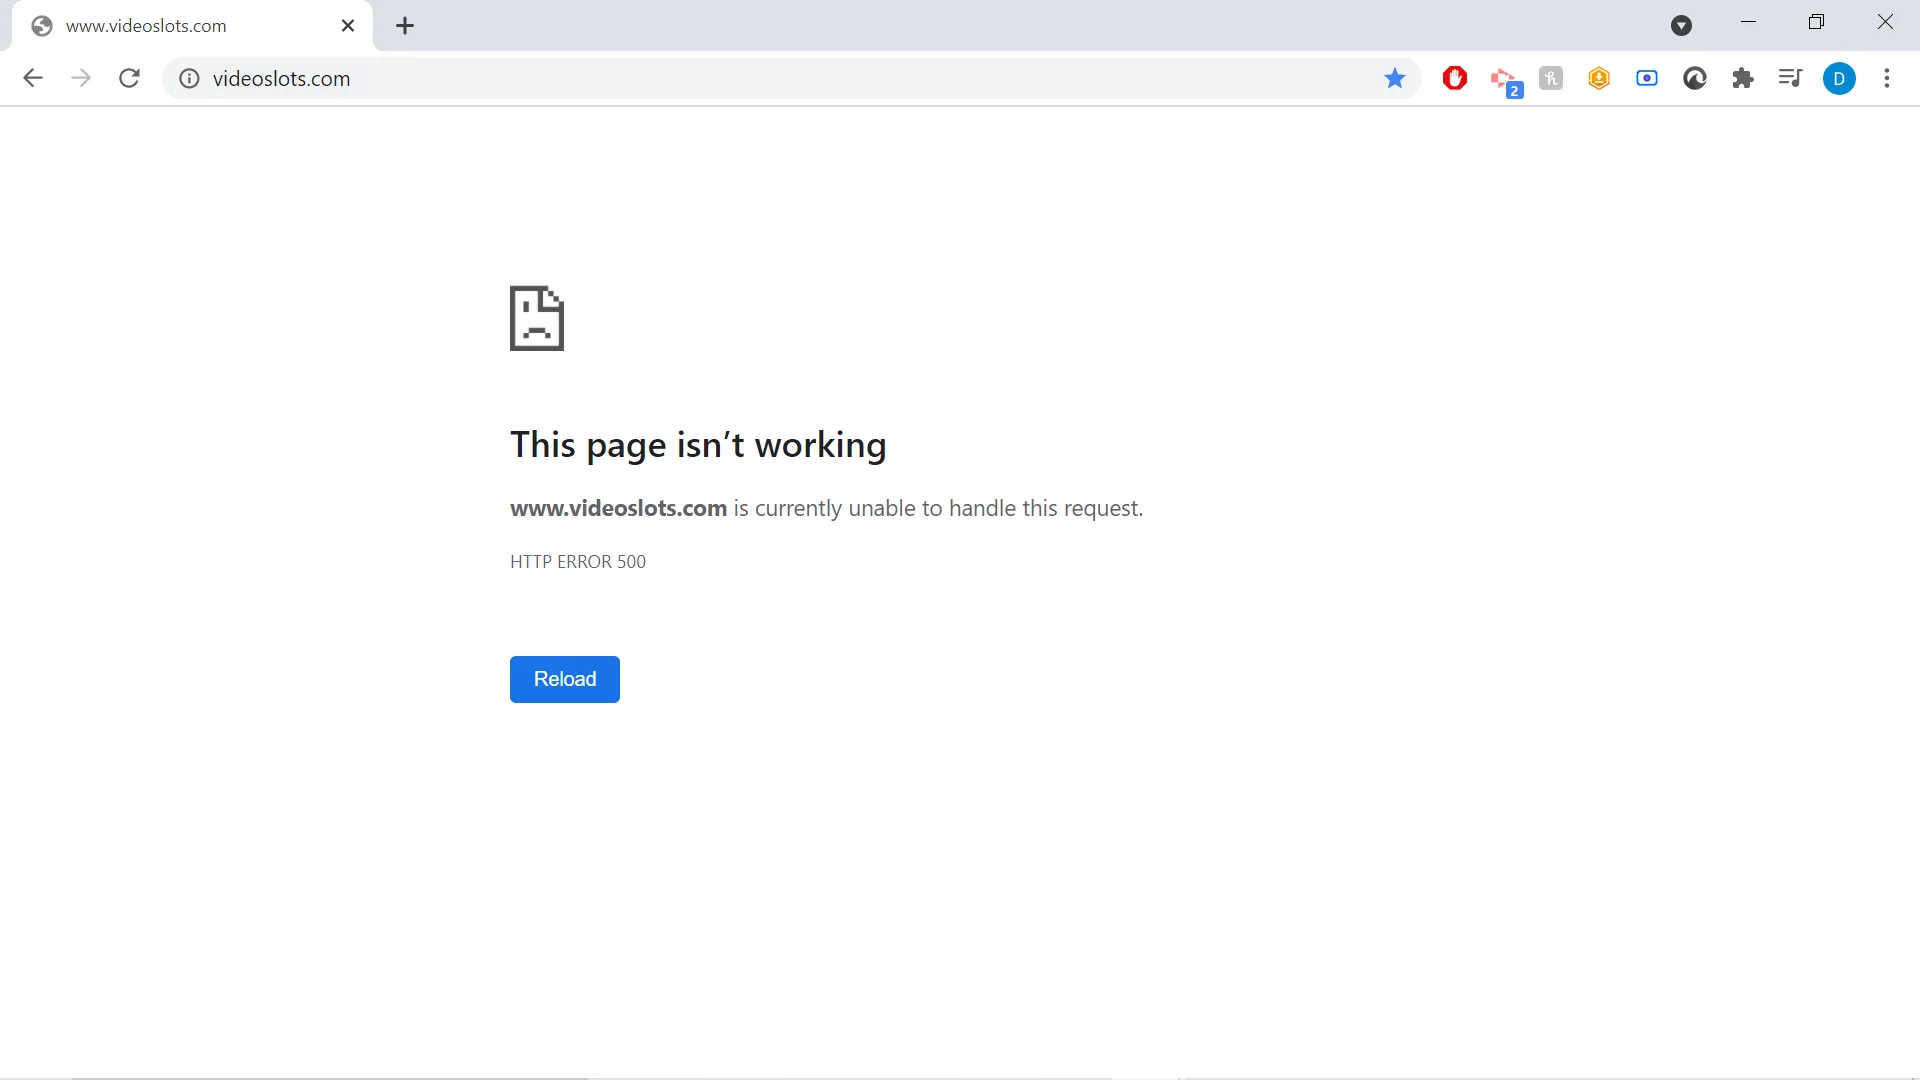
Task: Reload the page with the toolbar refresh icon
Action: click(129, 78)
